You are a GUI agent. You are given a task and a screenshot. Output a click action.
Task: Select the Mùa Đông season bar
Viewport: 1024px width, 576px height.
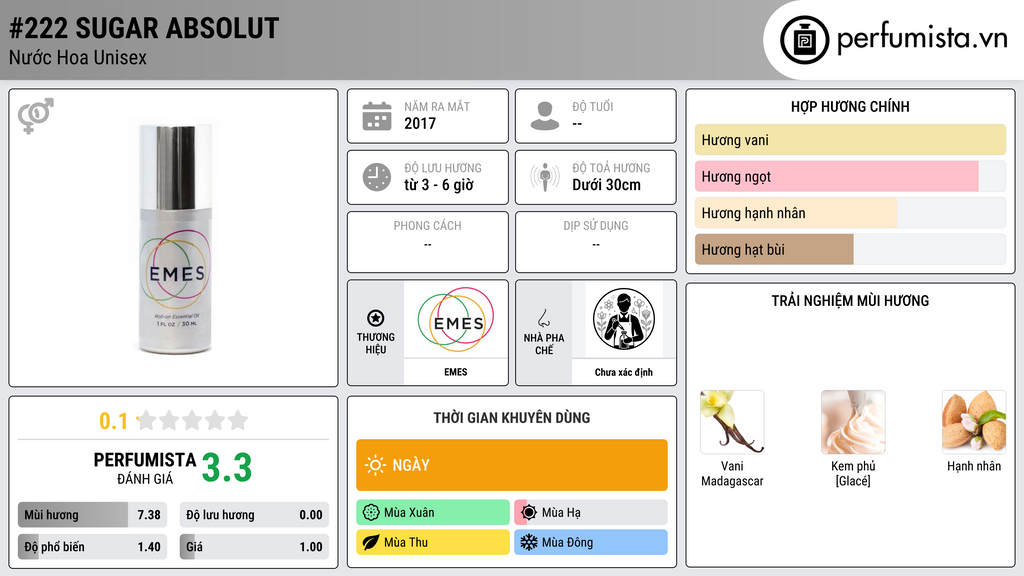click(591, 542)
